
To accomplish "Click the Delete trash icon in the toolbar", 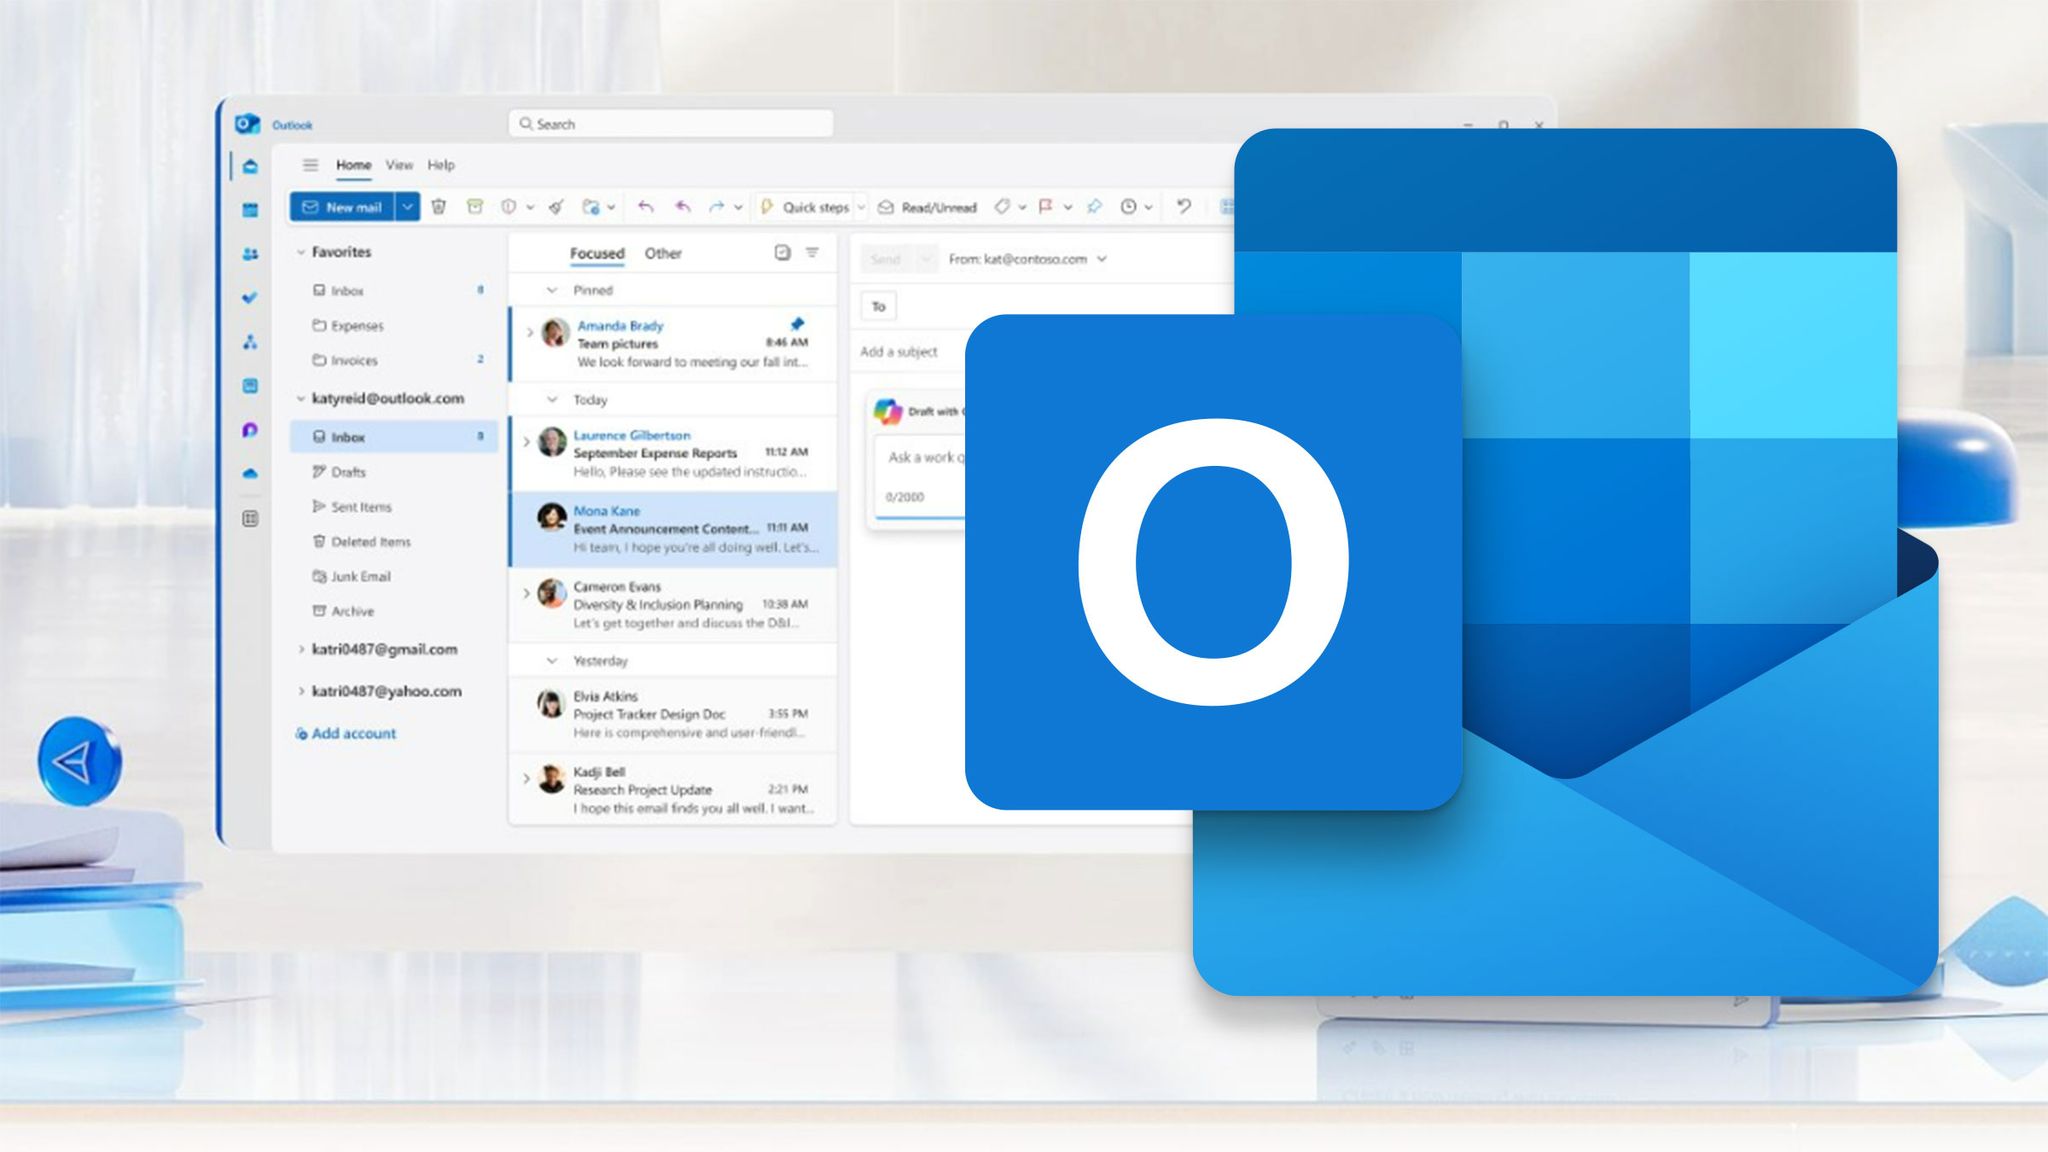I will (438, 207).
